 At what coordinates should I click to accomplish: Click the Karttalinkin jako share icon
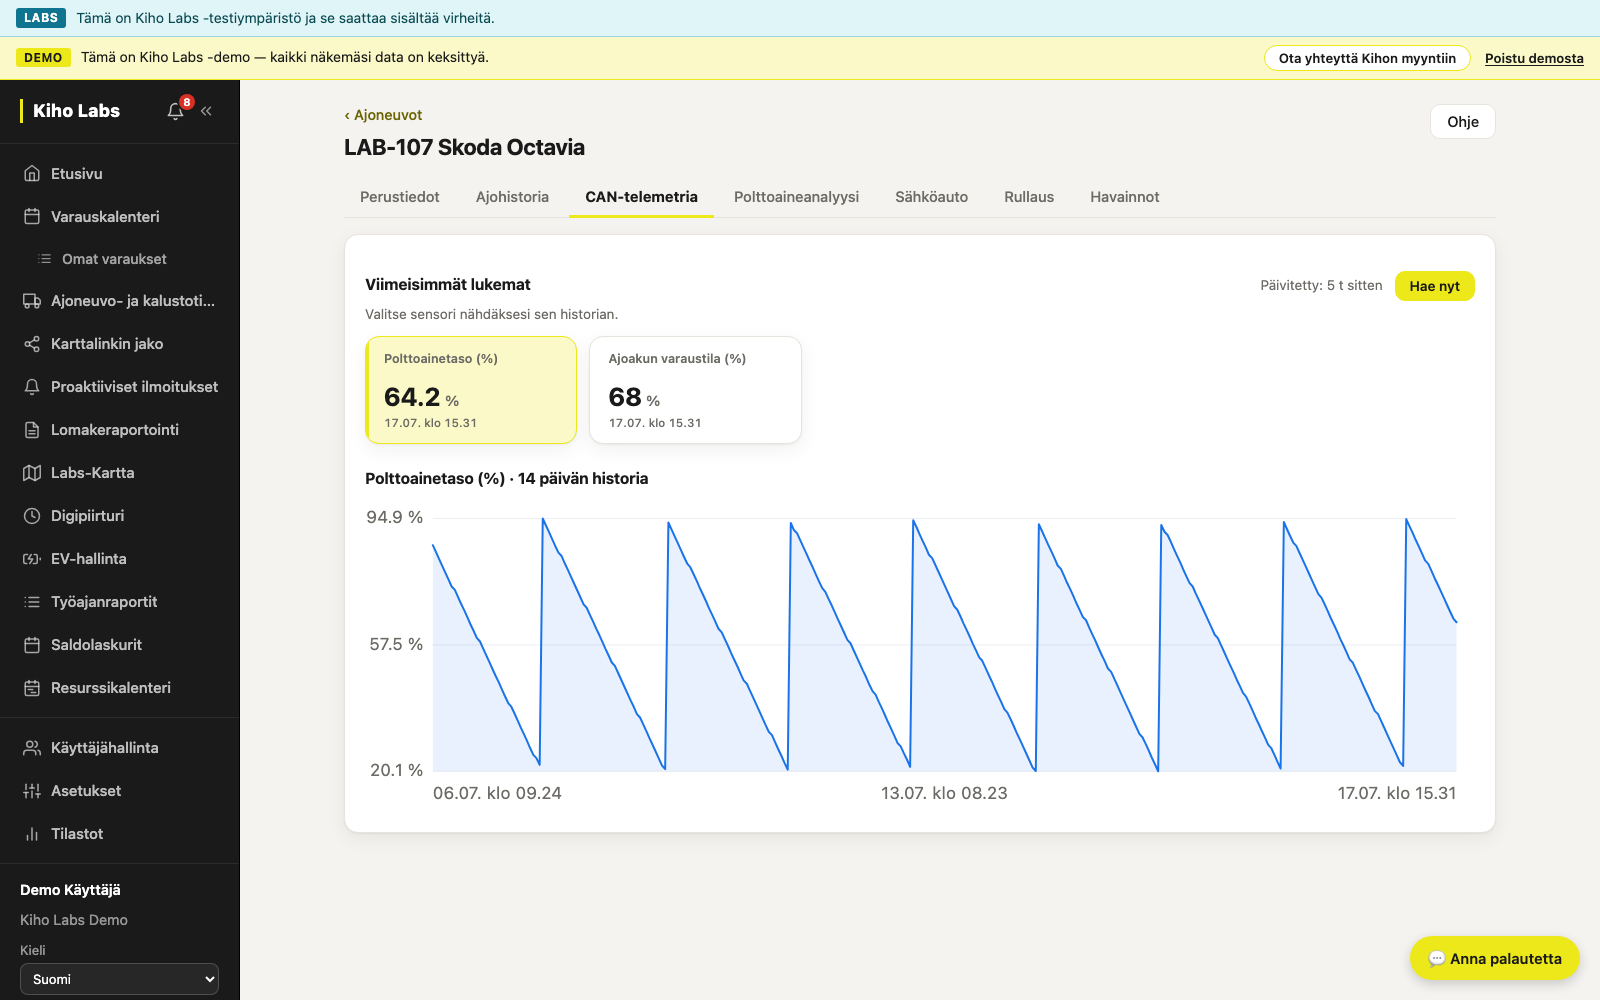coord(32,344)
